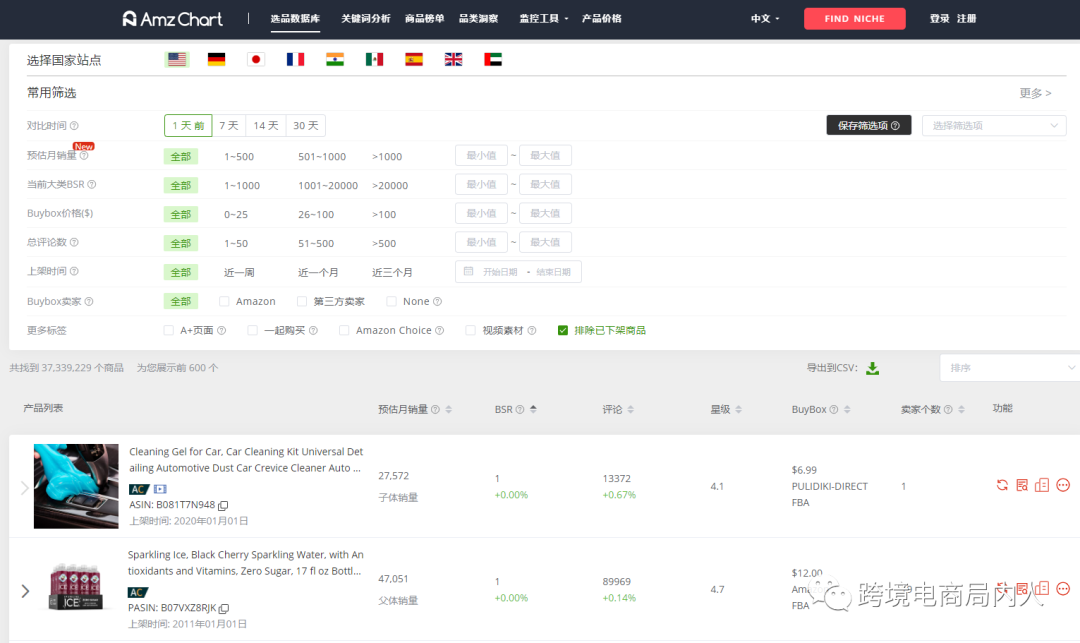Select the UAE flag site
This screenshot has height=643, width=1080.
(492, 60)
